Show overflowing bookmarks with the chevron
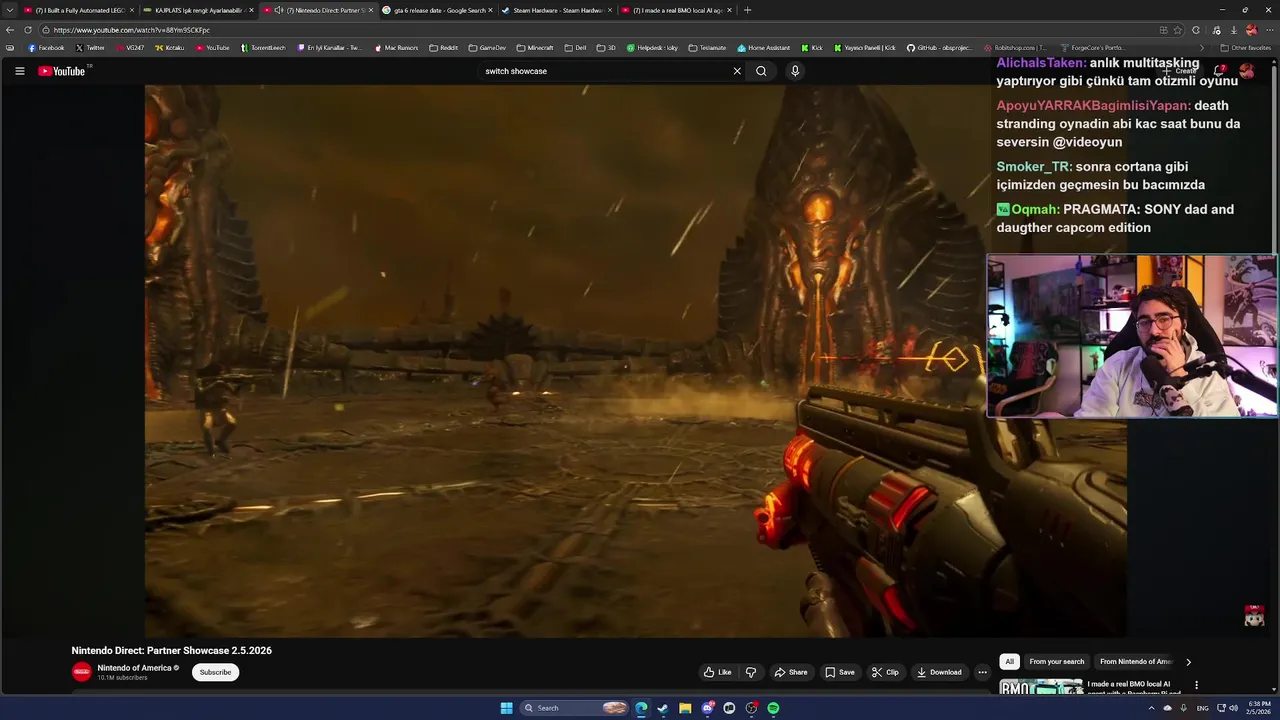This screenshot has width=1280, height=720. pos(1202,48)
